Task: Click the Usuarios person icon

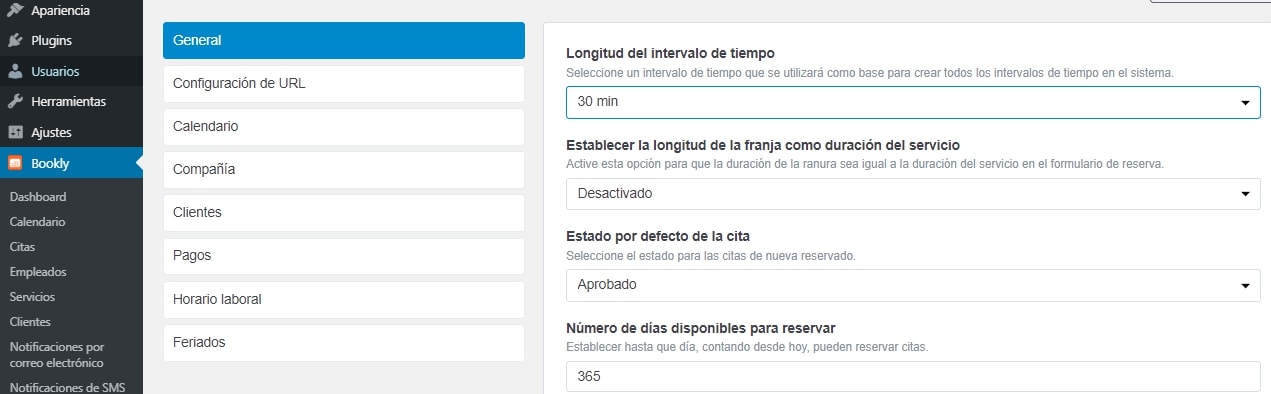Action: pos(15,71)
